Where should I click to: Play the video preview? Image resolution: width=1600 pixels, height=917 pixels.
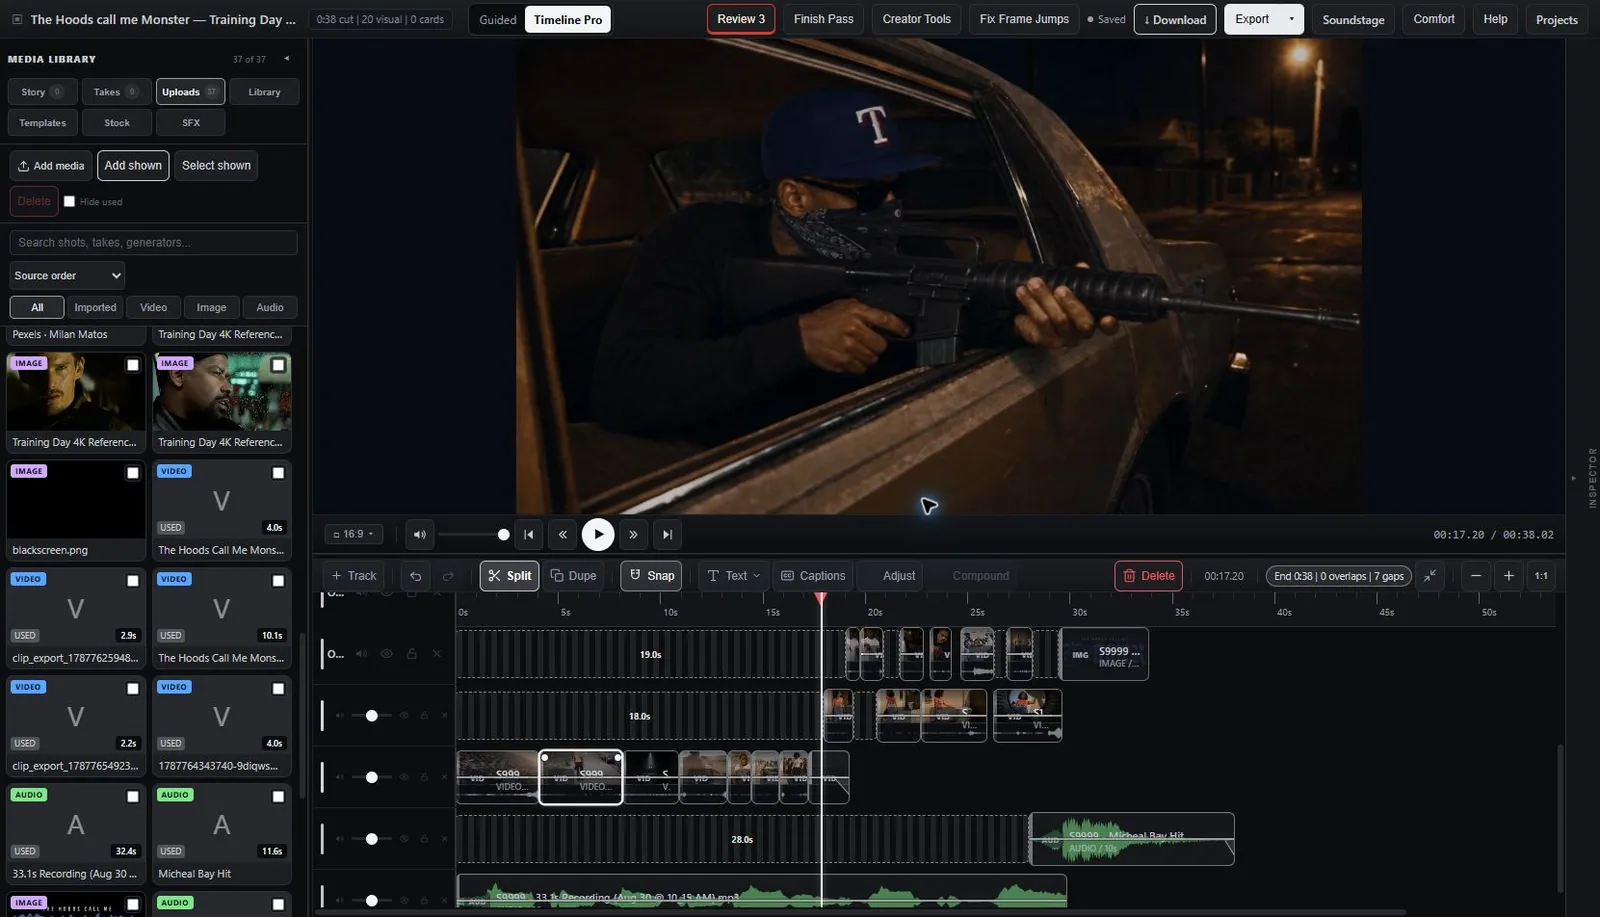[x=598, y=535]
